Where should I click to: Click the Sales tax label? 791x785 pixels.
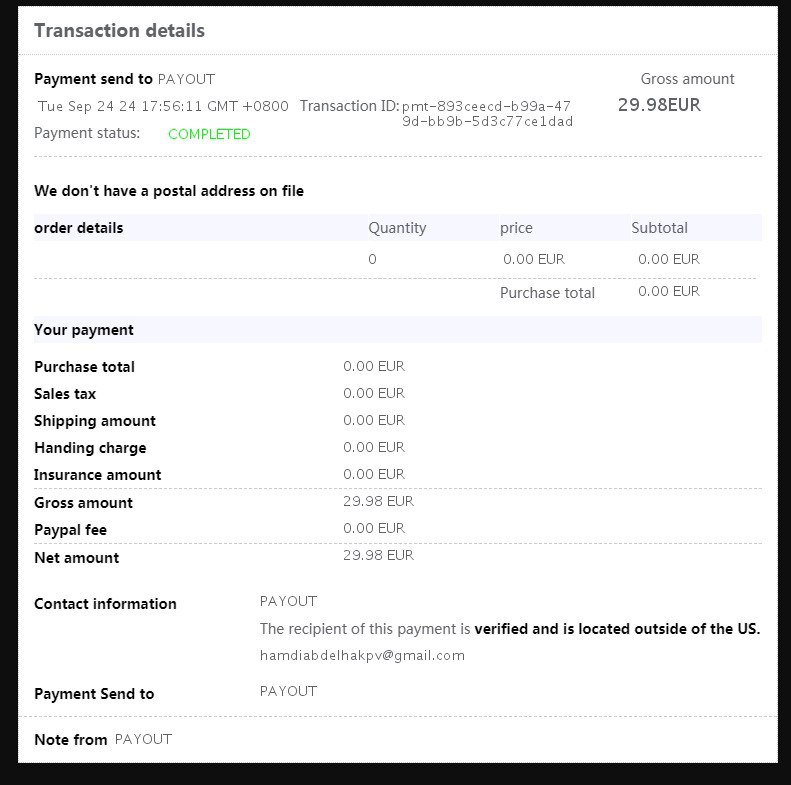pyautogui.click(x=65, y=394)
